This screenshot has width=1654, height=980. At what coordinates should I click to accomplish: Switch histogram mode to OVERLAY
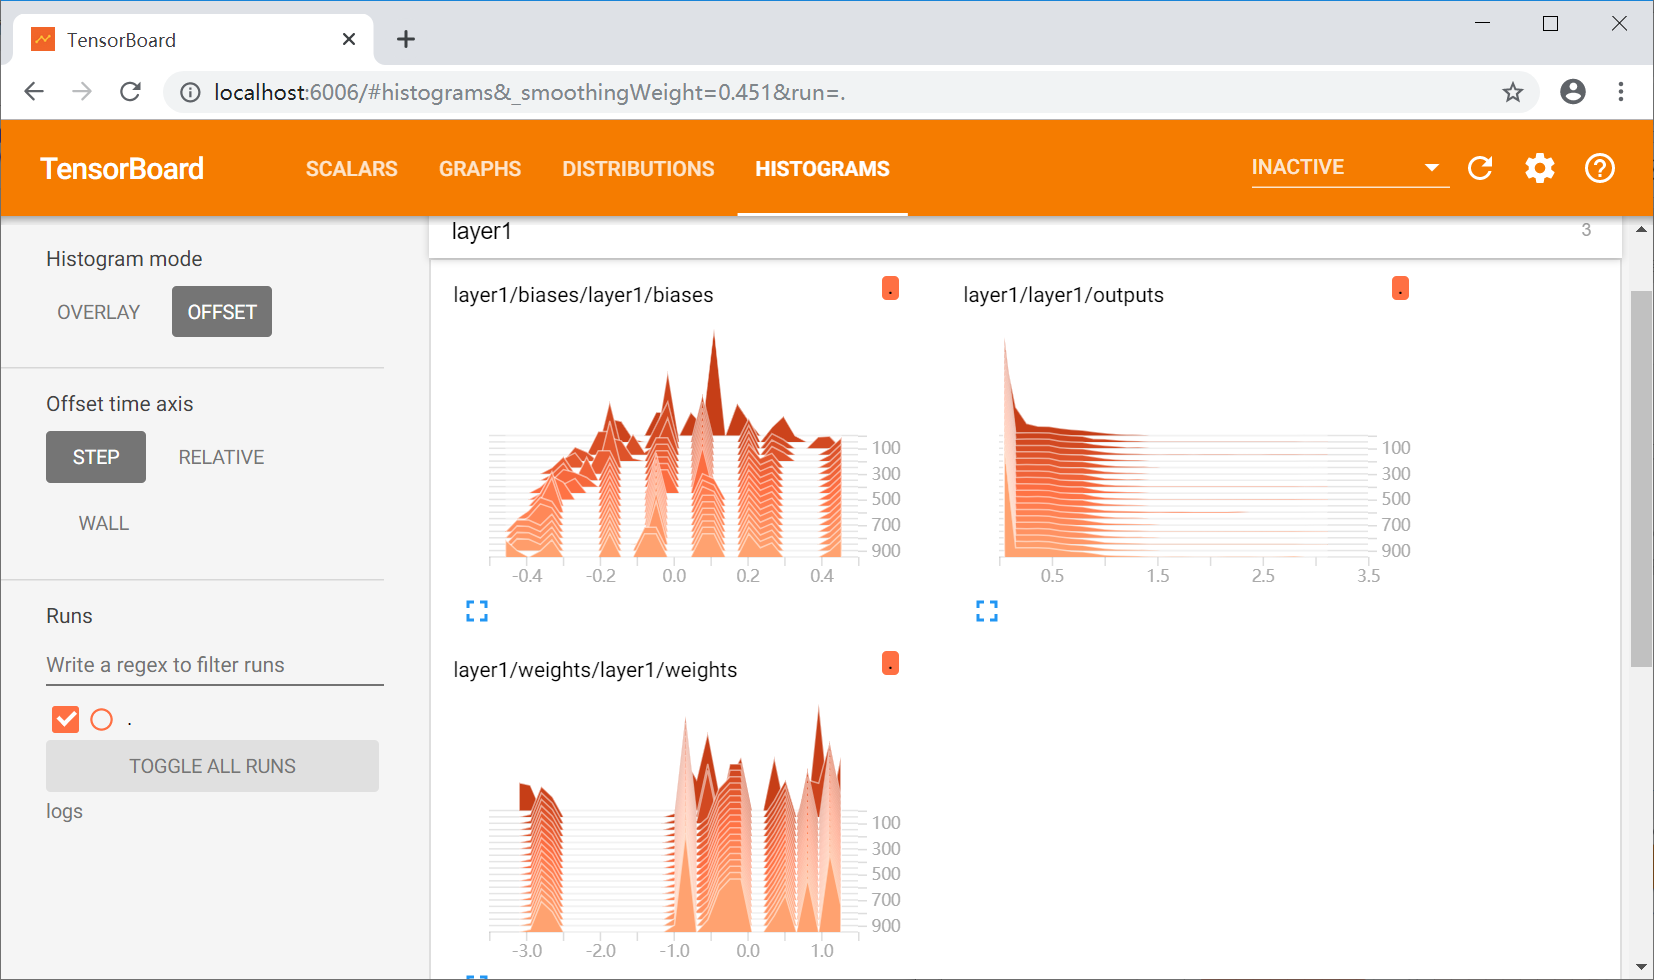pyautogui.click(x=98, y=312)
